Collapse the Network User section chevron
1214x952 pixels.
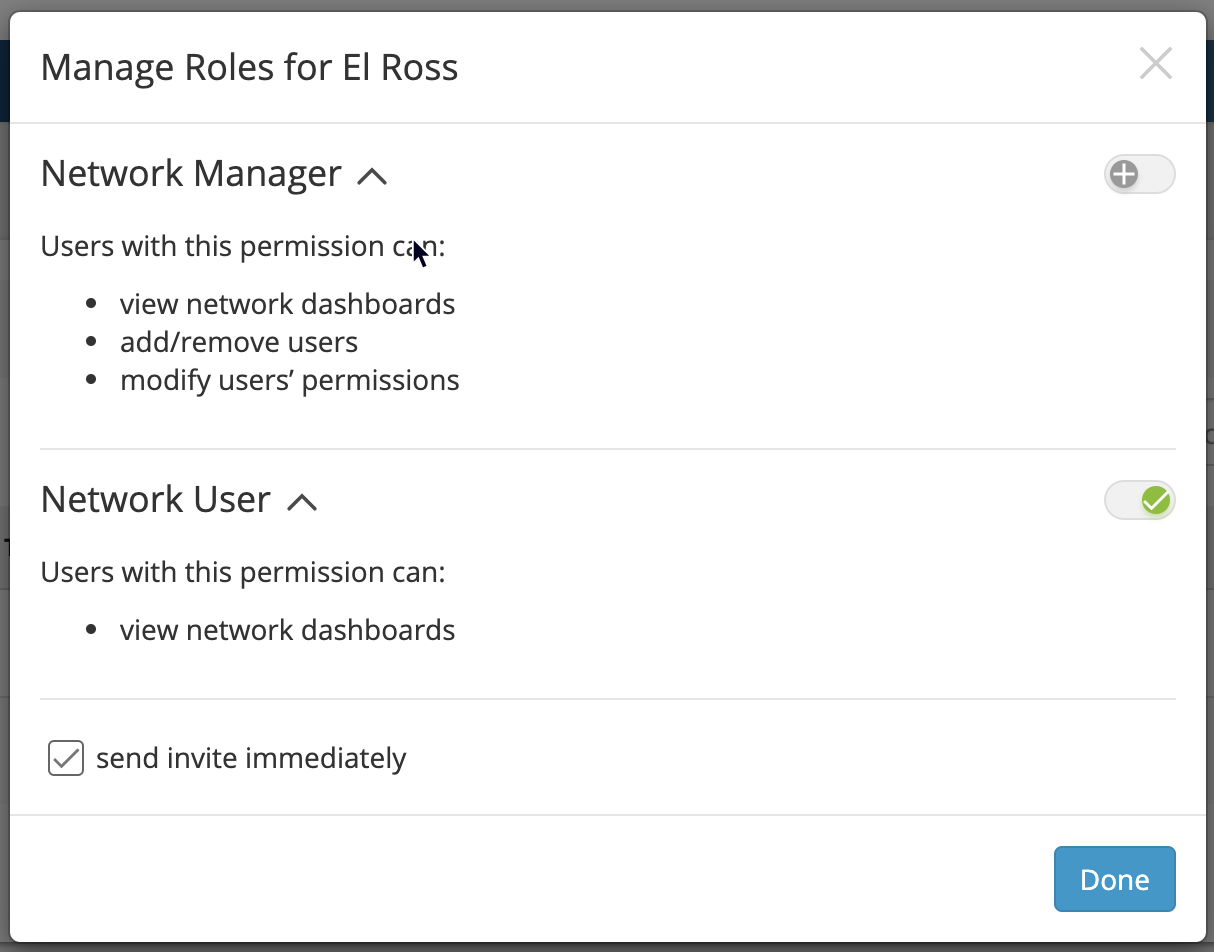(x=302, y=503)
